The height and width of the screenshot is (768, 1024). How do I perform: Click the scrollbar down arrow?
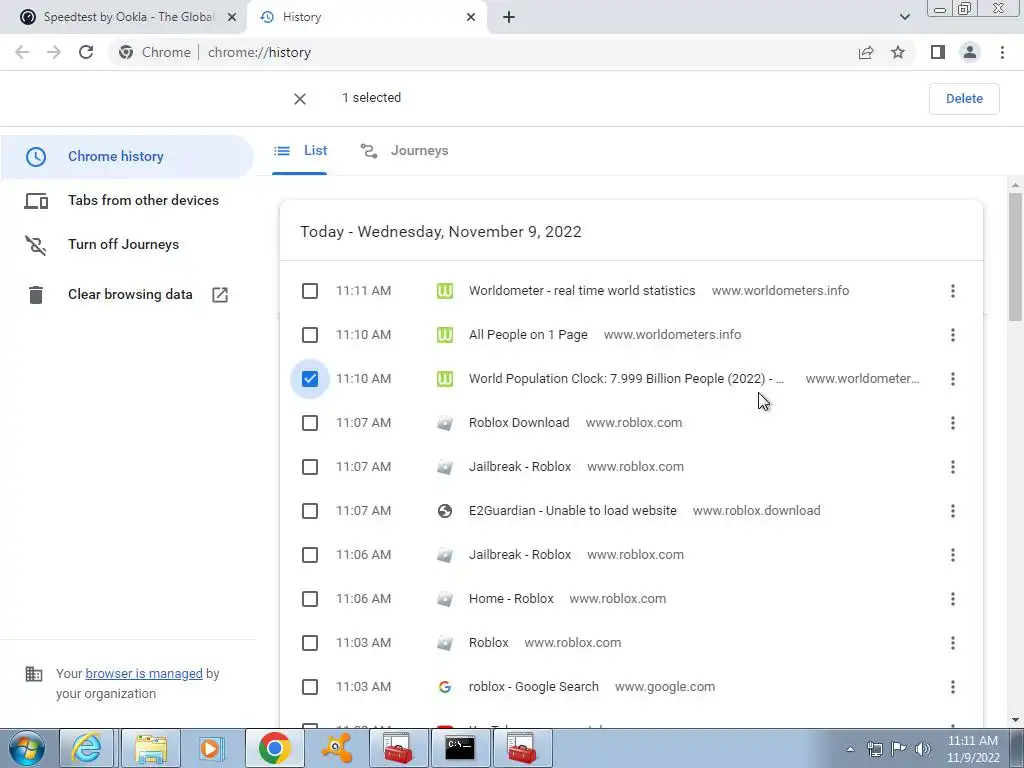click(x=1015, y=720)
